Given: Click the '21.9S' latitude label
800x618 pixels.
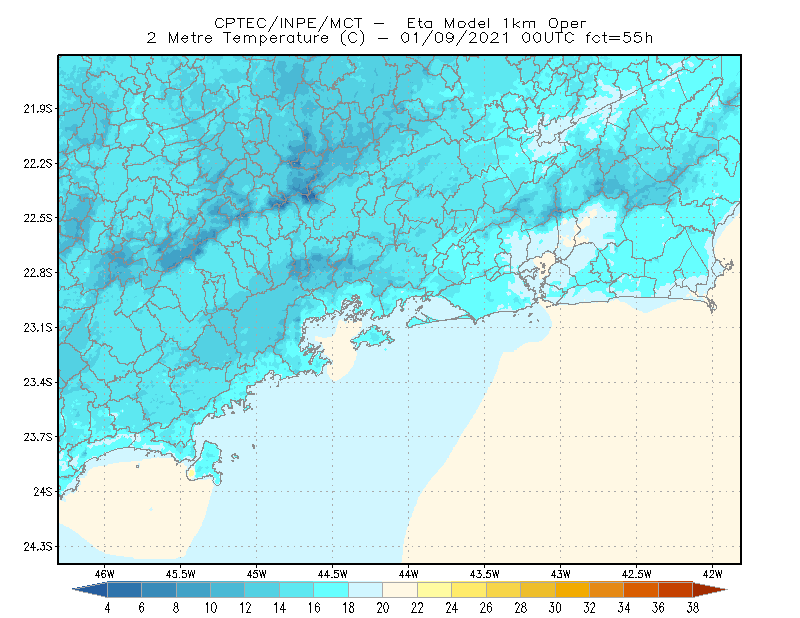Looking at the screenshot, I should [38, 109].
